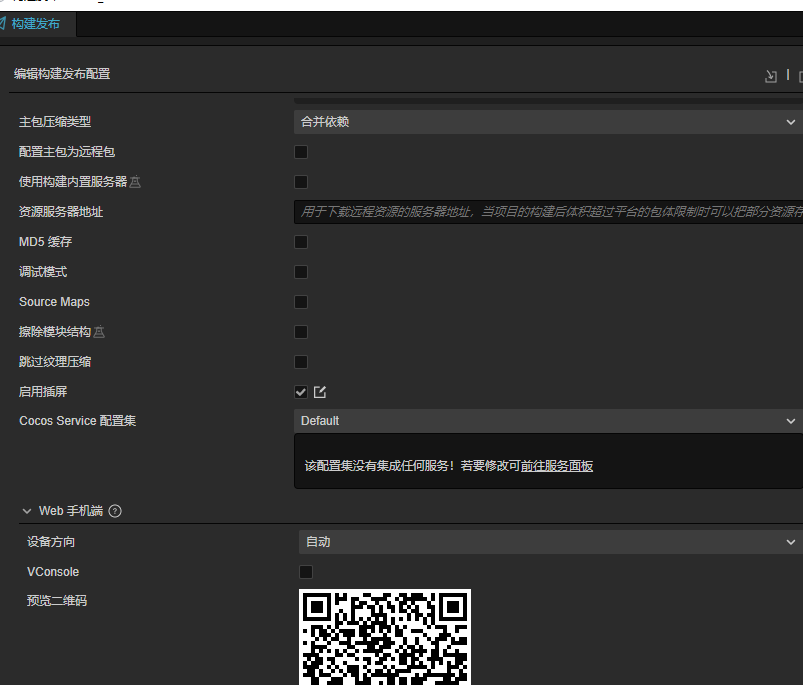Toggle the 擦除模块结构 checkbox
The width and height of the screenshot is (803, 685).
[x=301, y=332]
